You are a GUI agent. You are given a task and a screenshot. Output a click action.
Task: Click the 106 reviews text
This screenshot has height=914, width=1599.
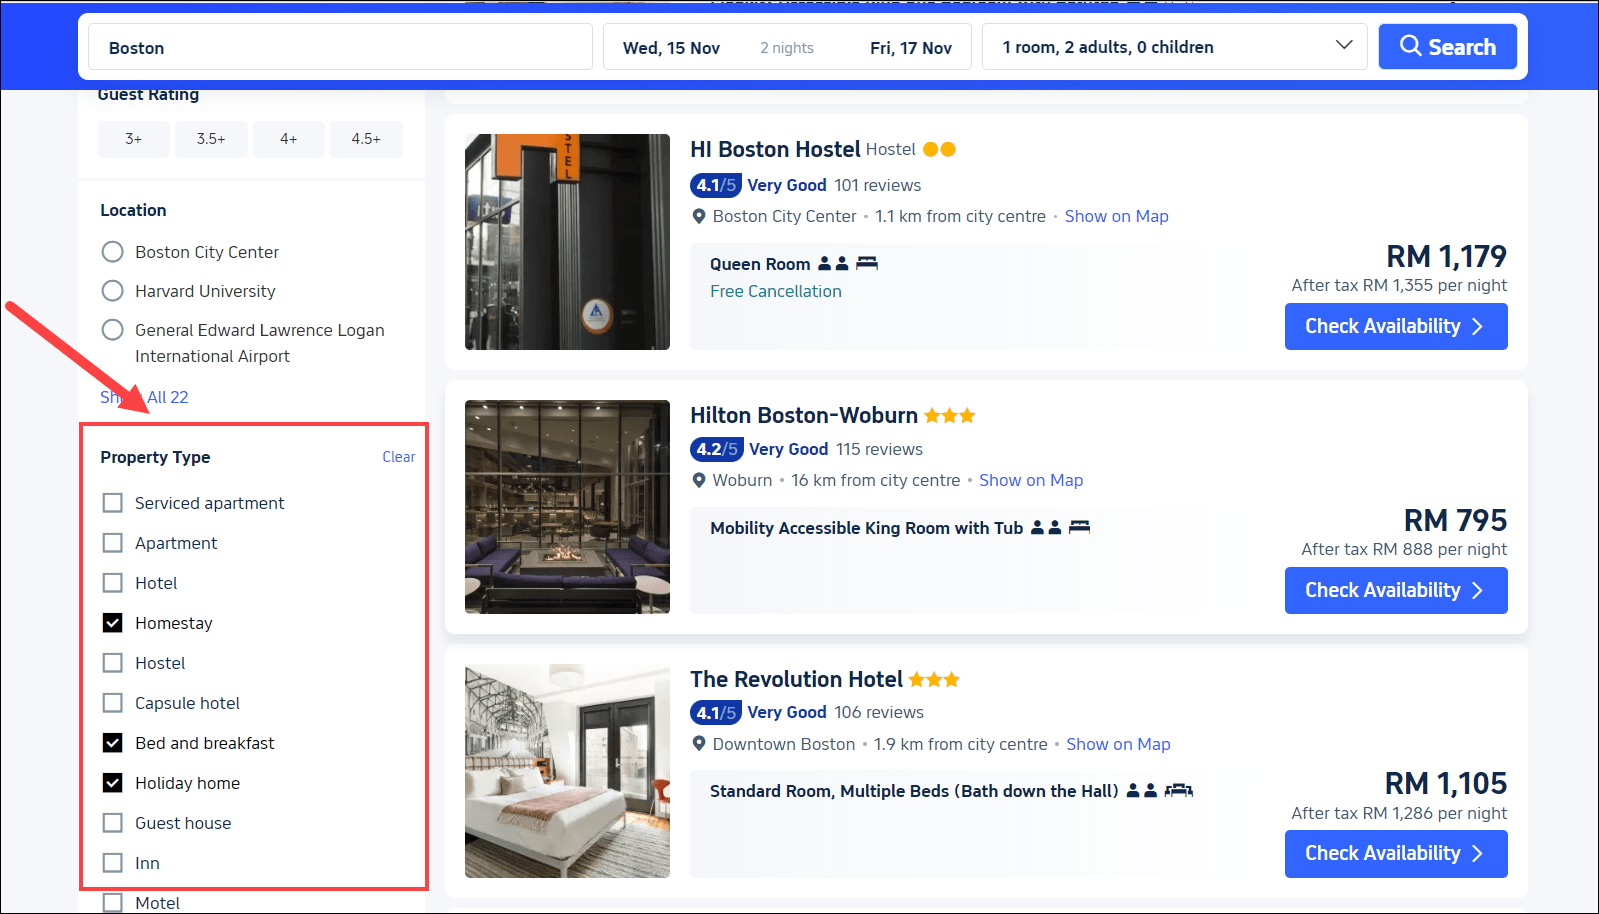[x=879, y=712]
